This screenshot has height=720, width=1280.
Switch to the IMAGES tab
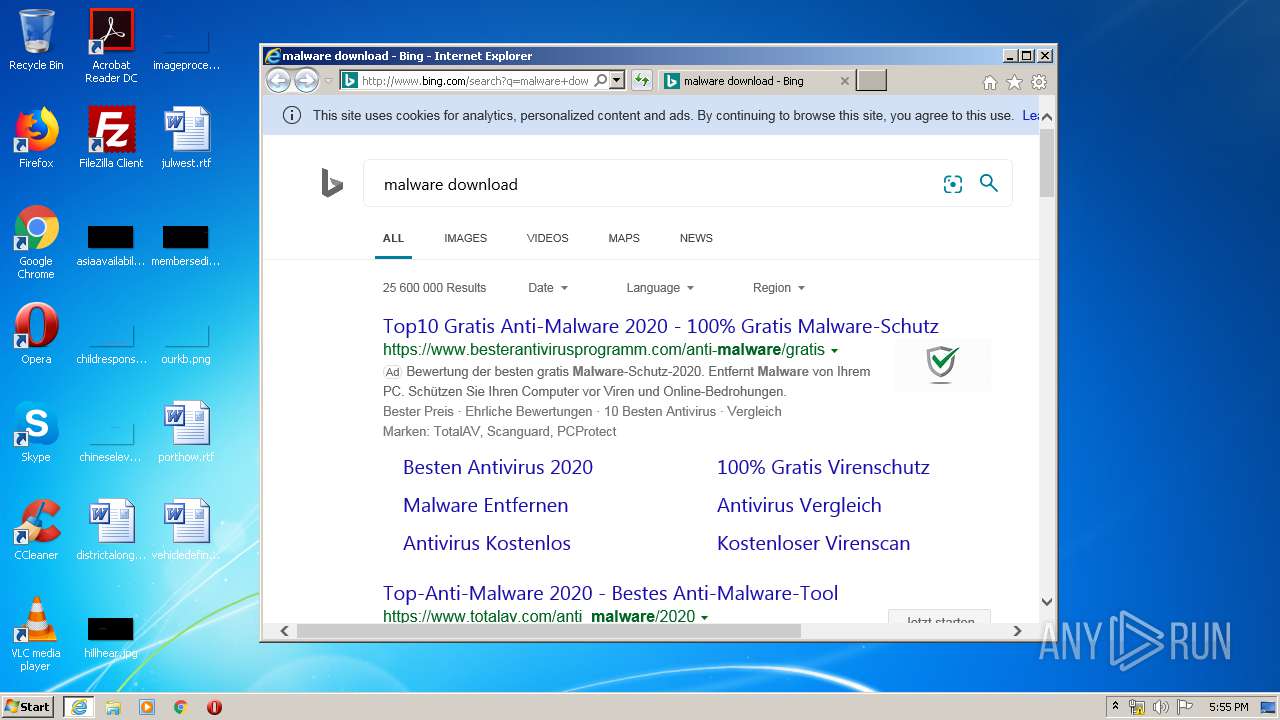tap(466, 238)
